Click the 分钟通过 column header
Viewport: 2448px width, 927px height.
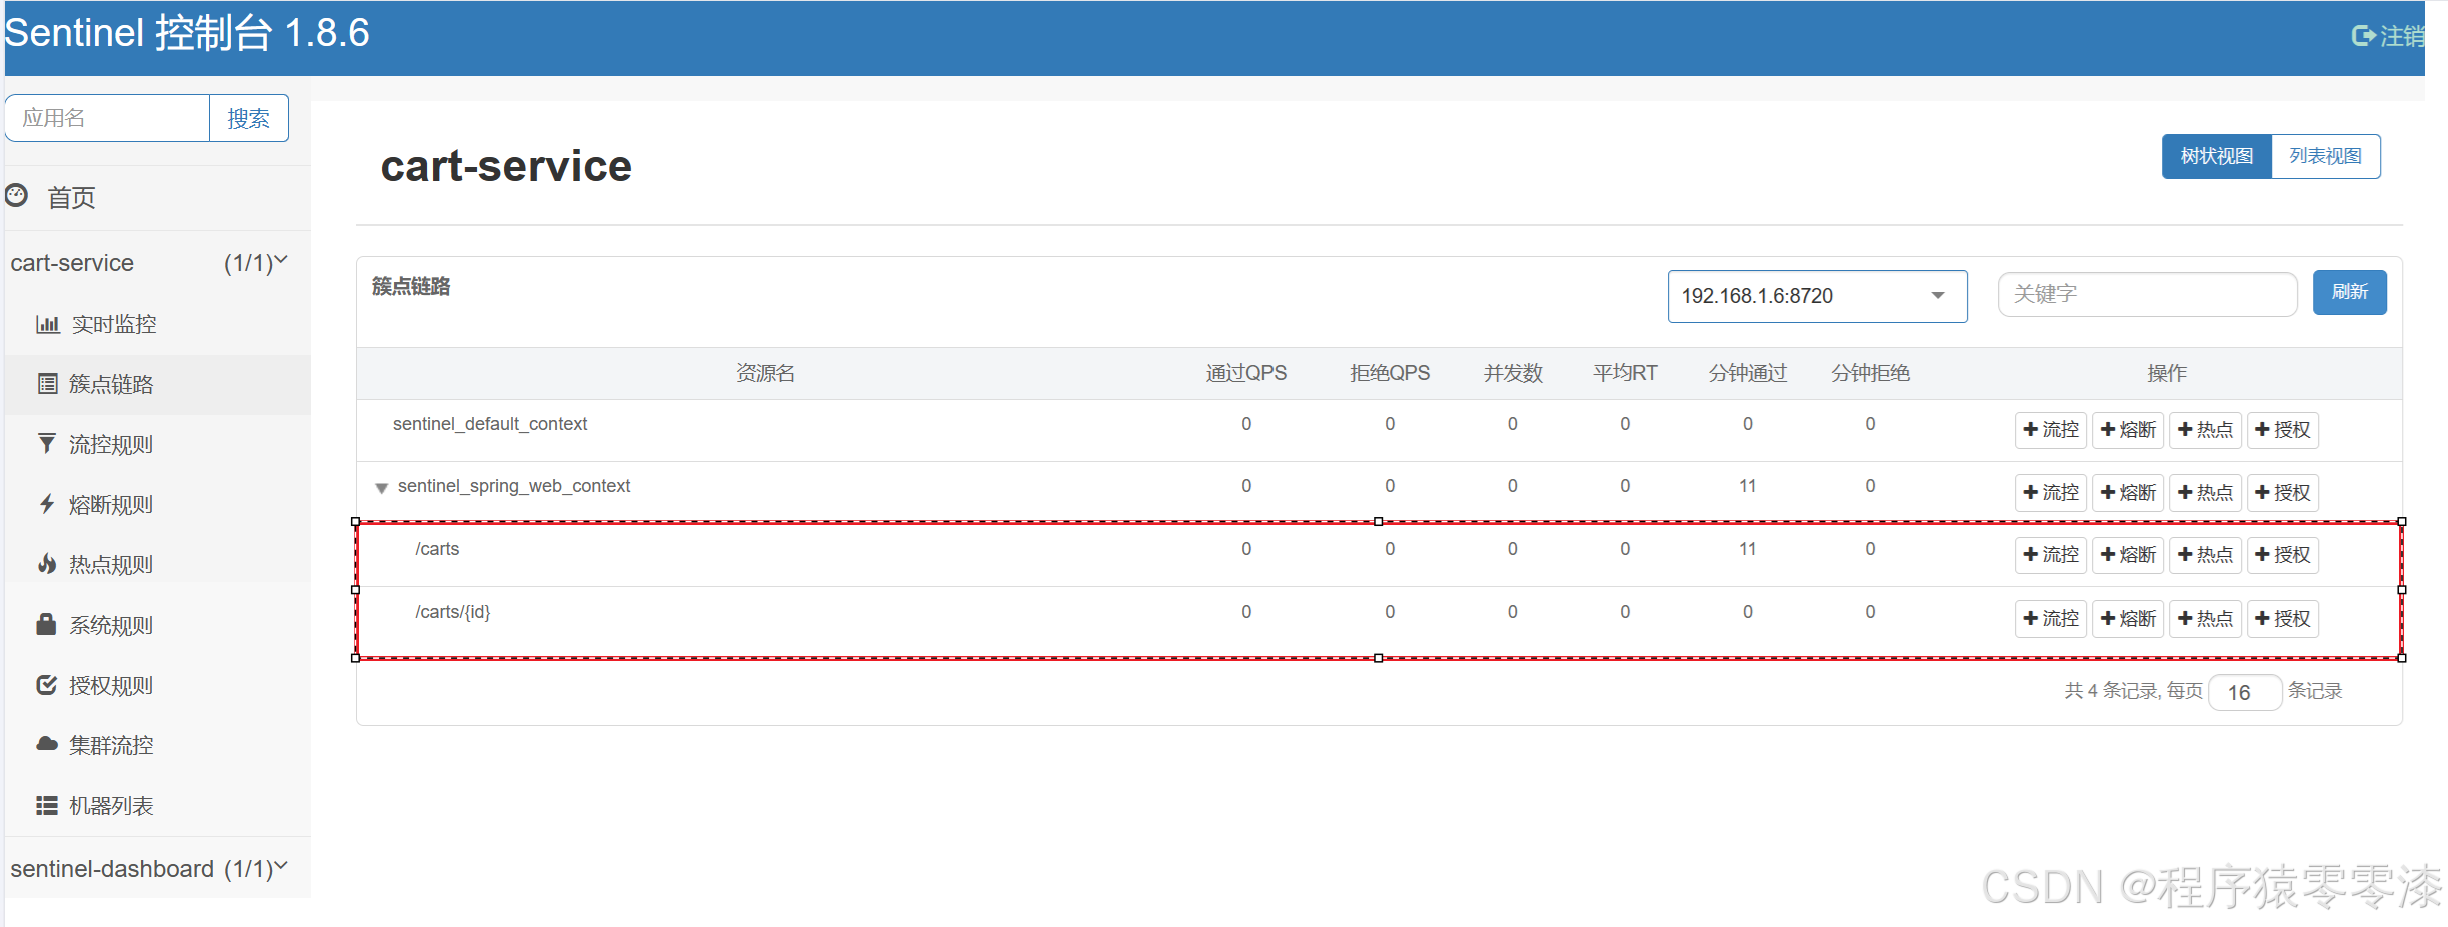[x=1748, y=373]
